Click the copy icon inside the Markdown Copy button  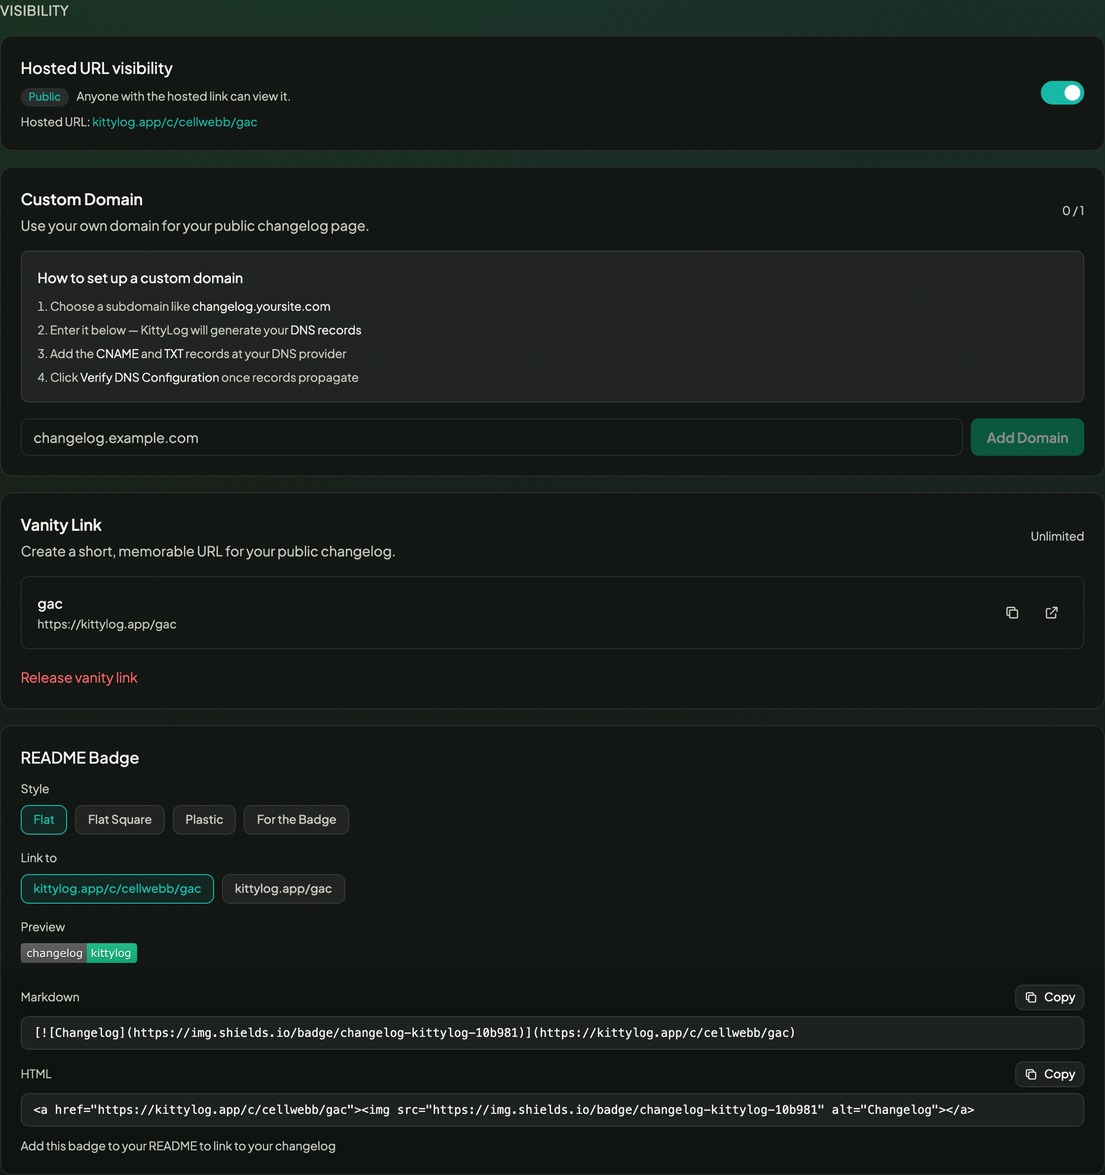(1031, 997)
